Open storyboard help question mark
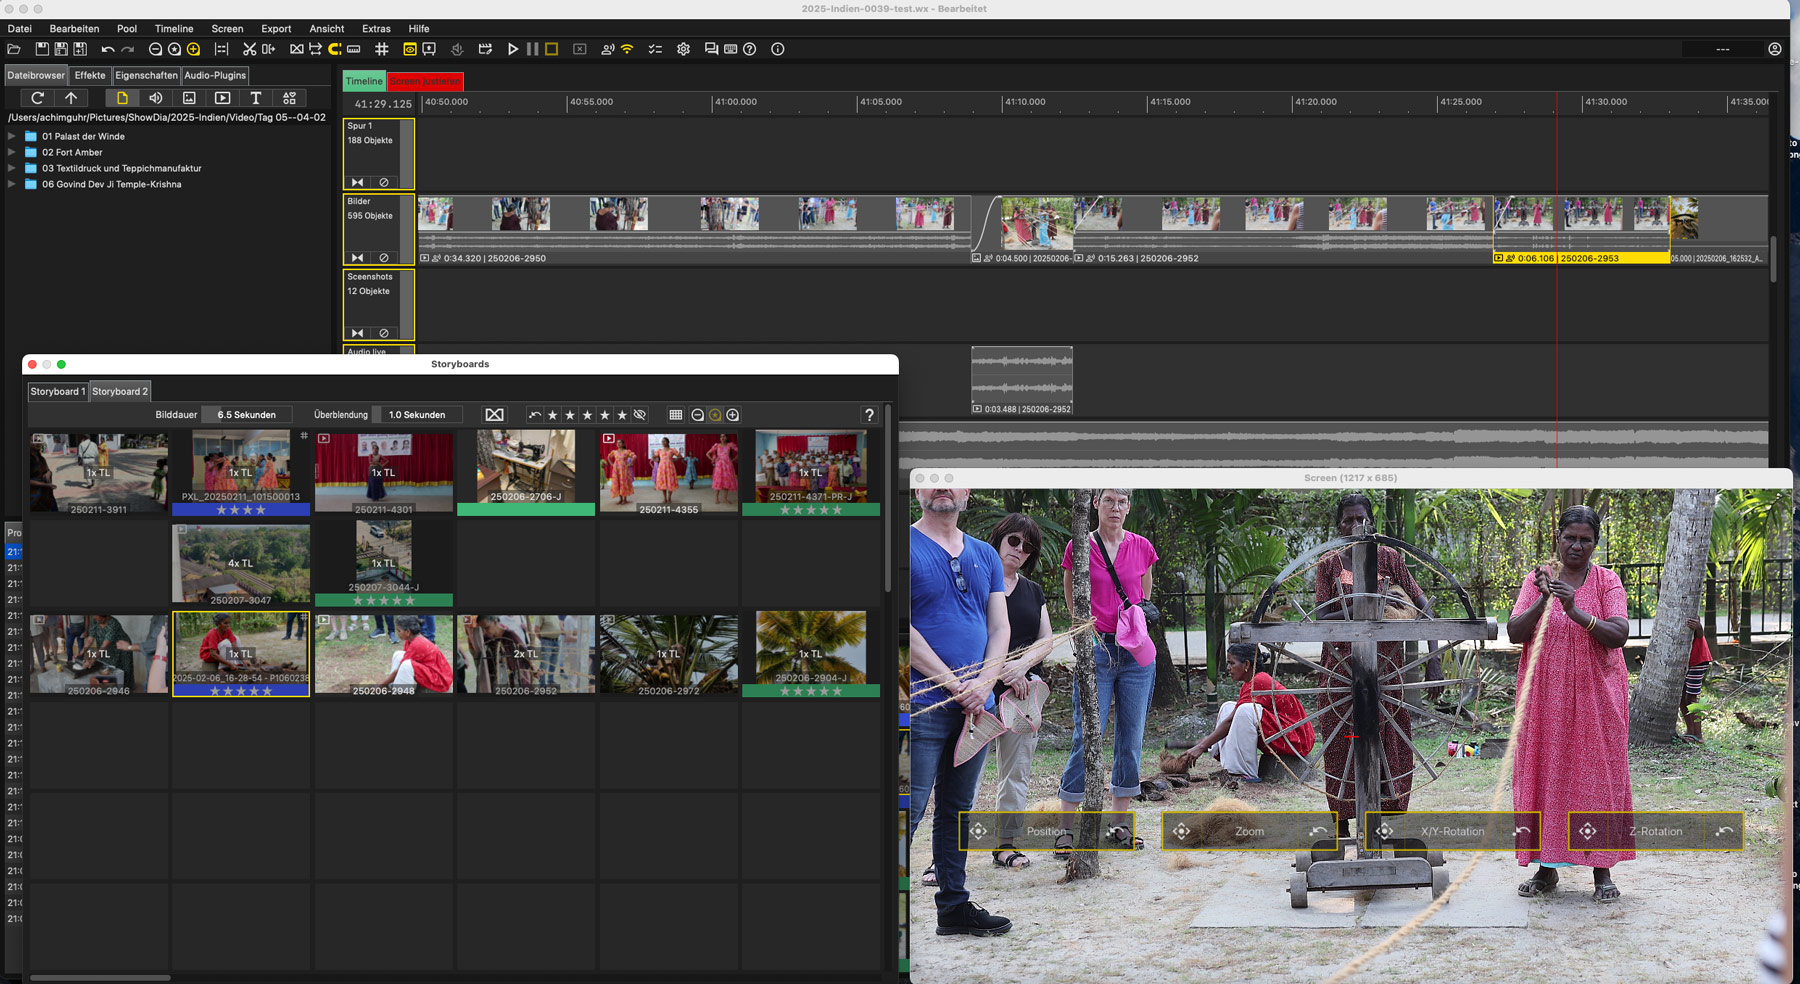The height and width of the screenshot is (984, 1800). 869,415
